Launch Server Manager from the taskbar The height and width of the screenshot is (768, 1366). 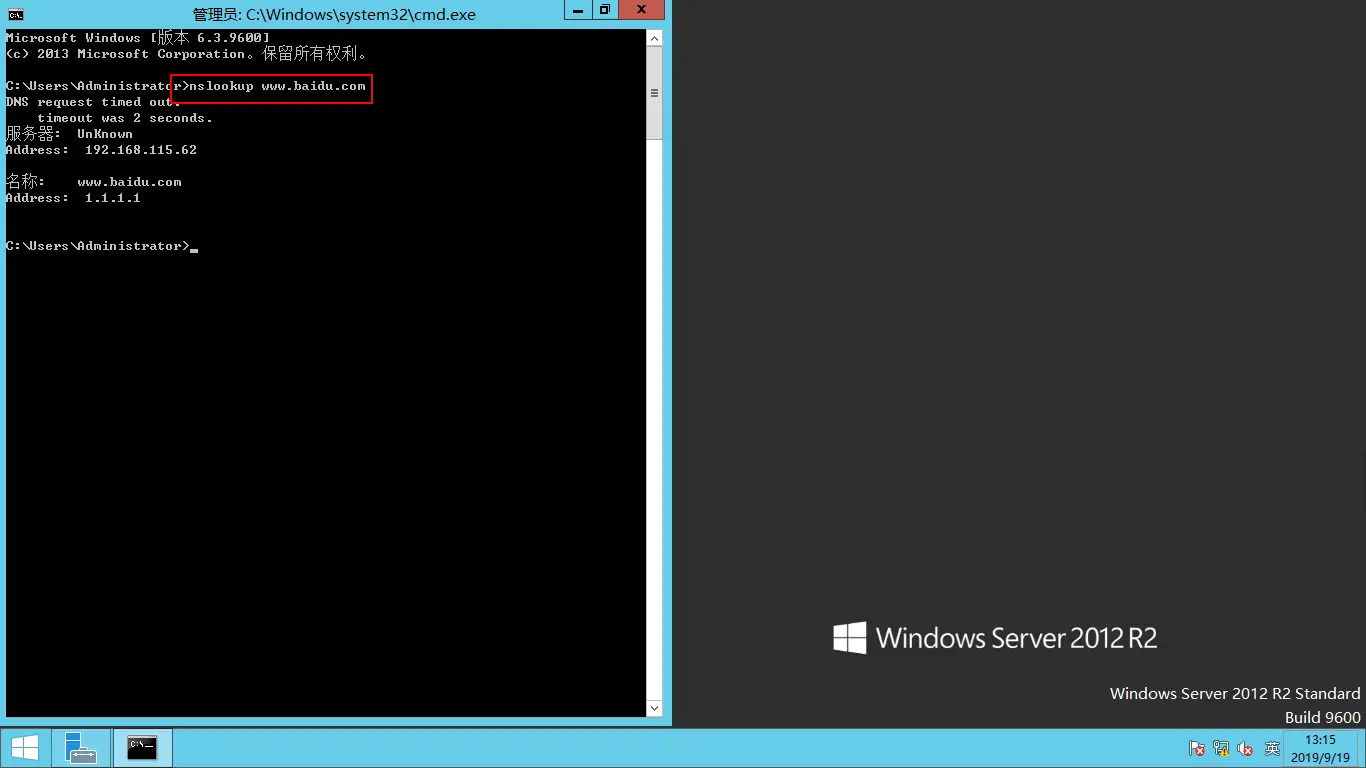pos(80,748)
